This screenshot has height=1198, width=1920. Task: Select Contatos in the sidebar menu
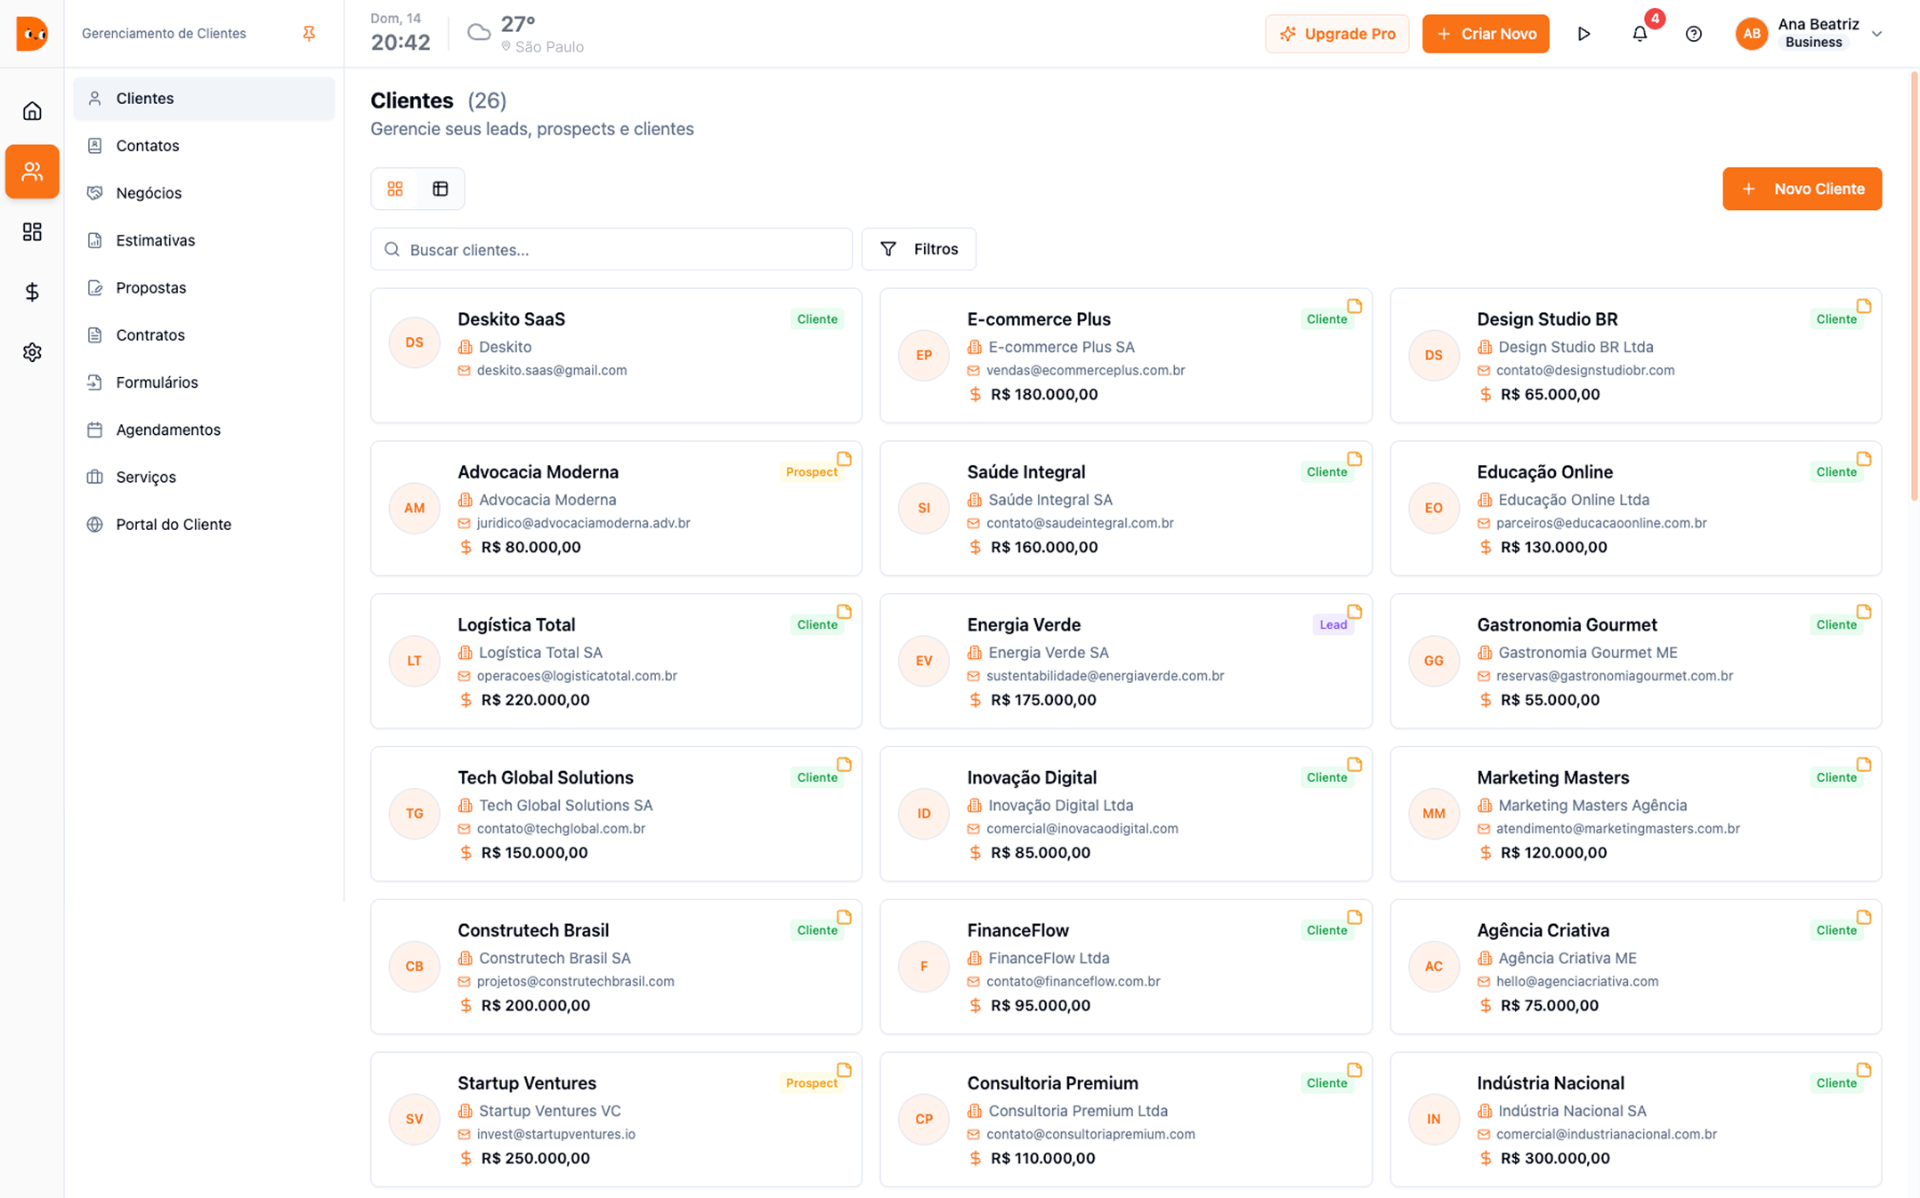(x=147, y=145)
